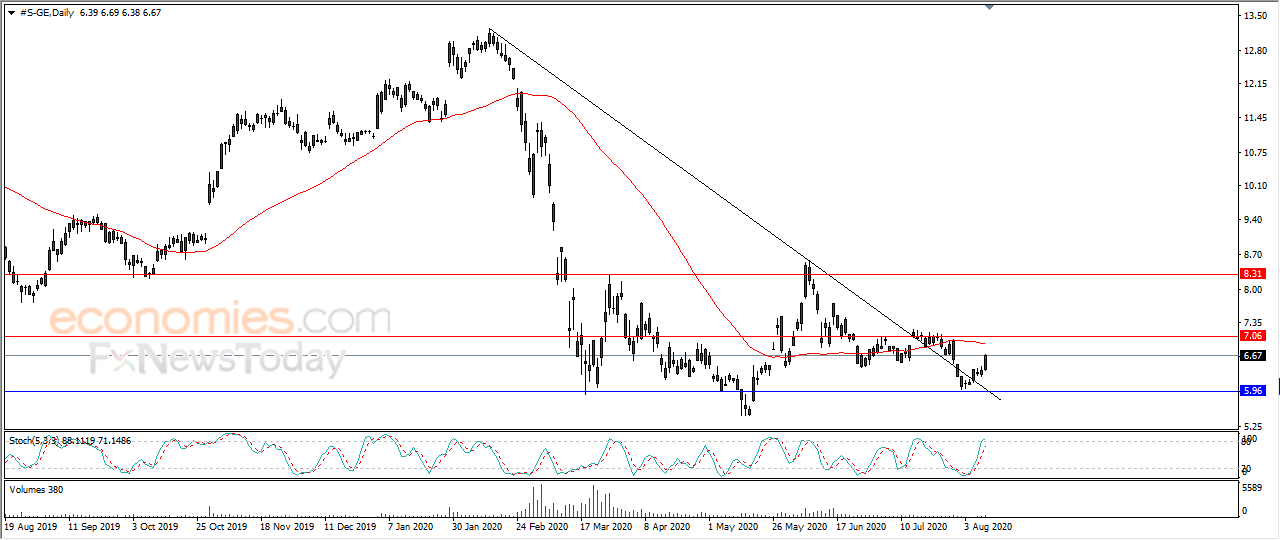
Task: Click the 17 Jun 2020 date label
Action: pyautogui.click(x=861, y=525)
